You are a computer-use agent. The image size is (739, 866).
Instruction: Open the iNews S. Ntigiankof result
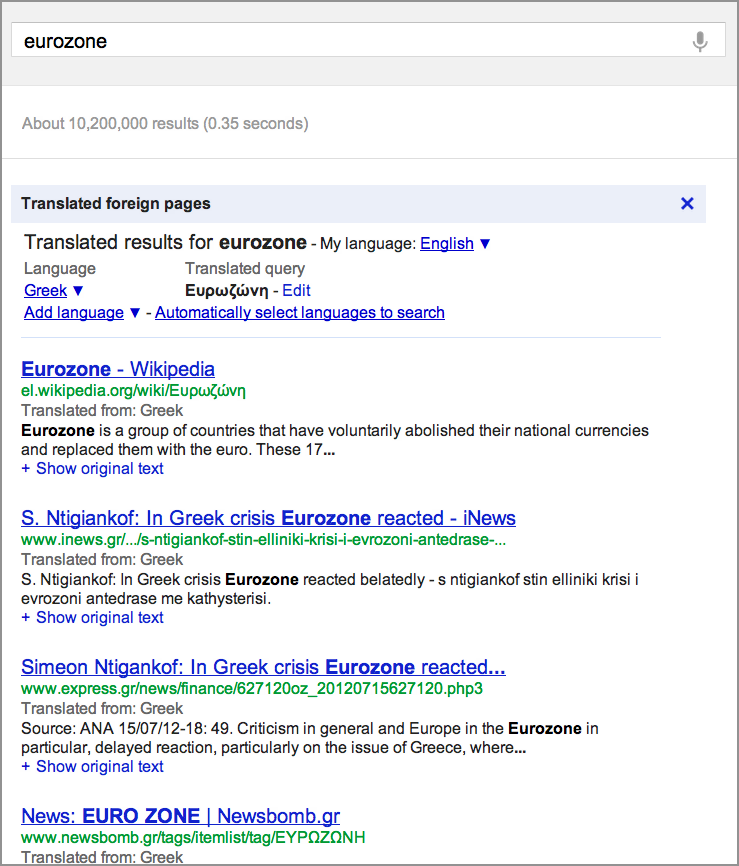click(x=268, y=518)
